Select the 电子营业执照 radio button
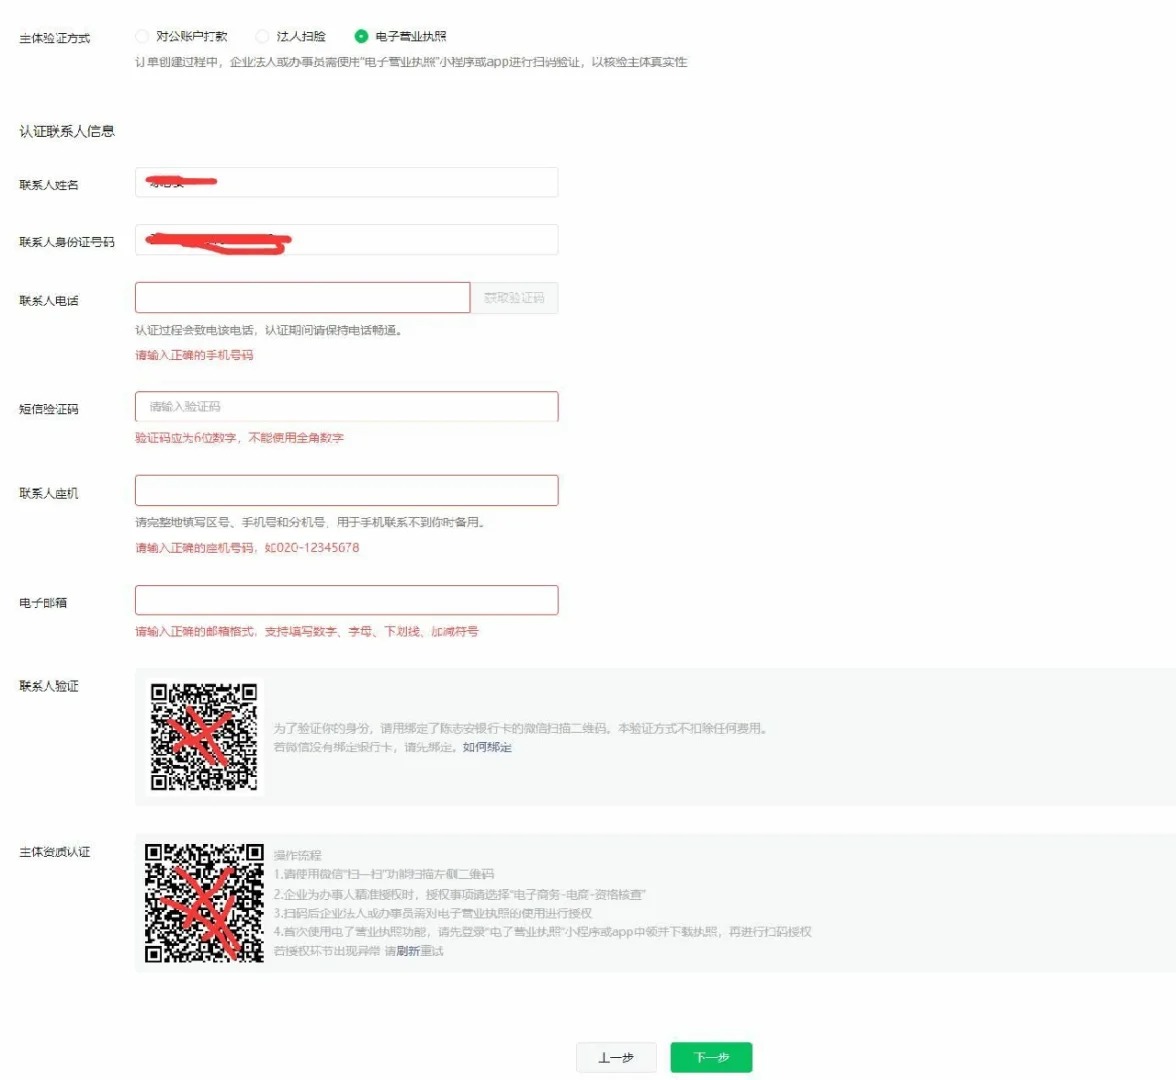Image resolution: width=1176 pixels, height=1080 pixels. (x=362, y=36)
